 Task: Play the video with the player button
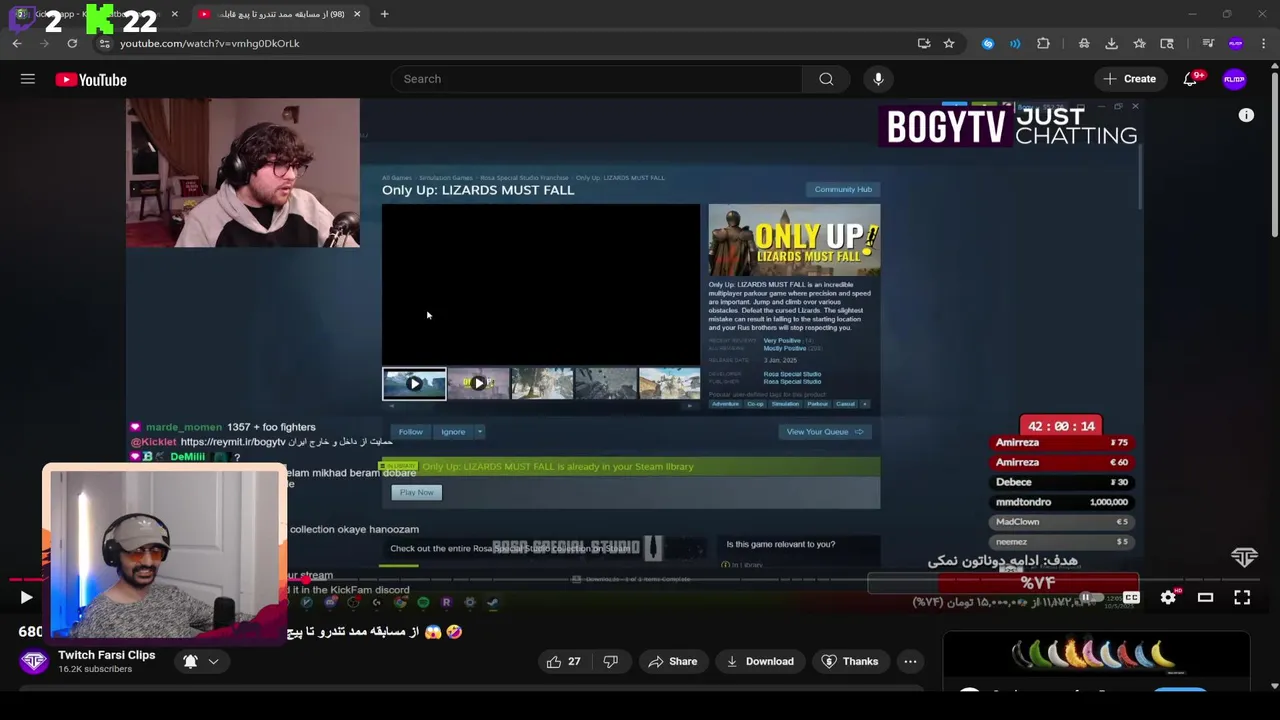click(x=26, y=597)
